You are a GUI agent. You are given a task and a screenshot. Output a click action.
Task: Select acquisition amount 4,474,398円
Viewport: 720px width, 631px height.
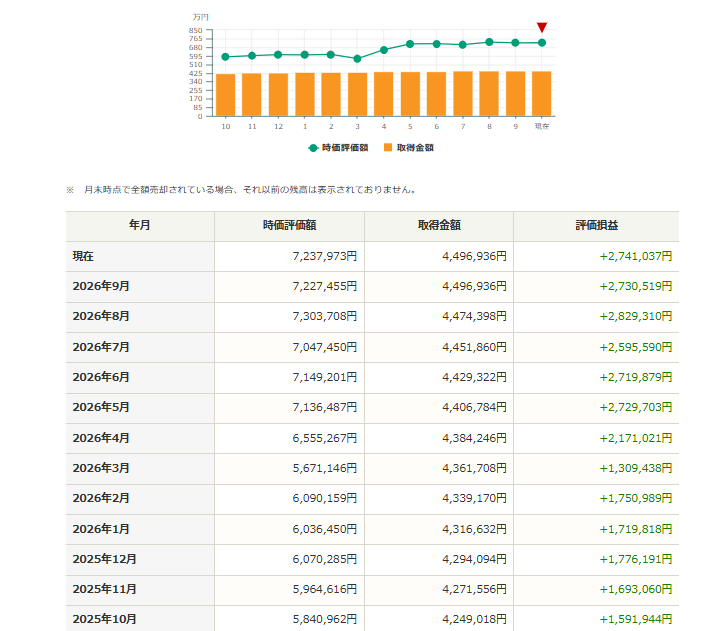tap(474, 316)
